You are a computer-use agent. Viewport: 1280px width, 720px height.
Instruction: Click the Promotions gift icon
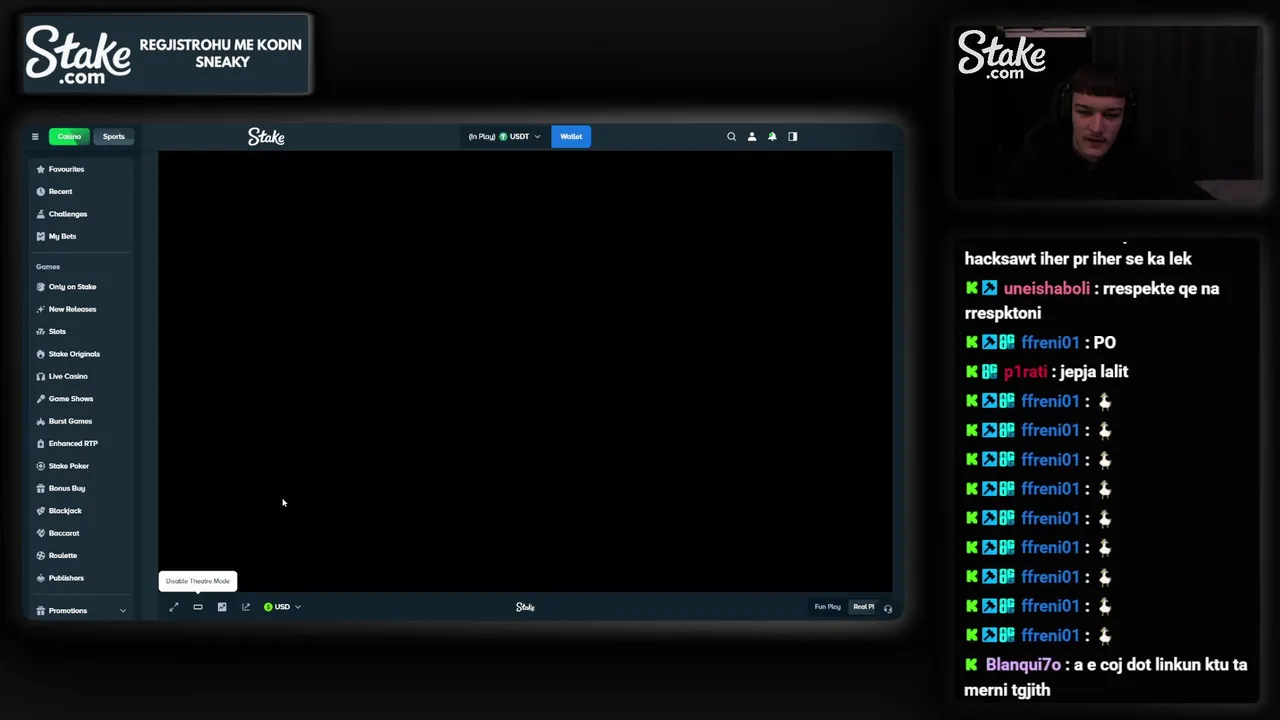41,610
